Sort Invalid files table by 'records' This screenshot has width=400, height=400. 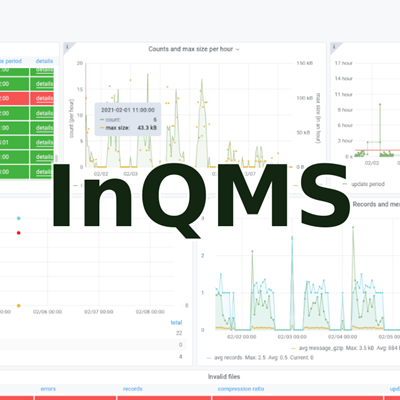(133, 389)
